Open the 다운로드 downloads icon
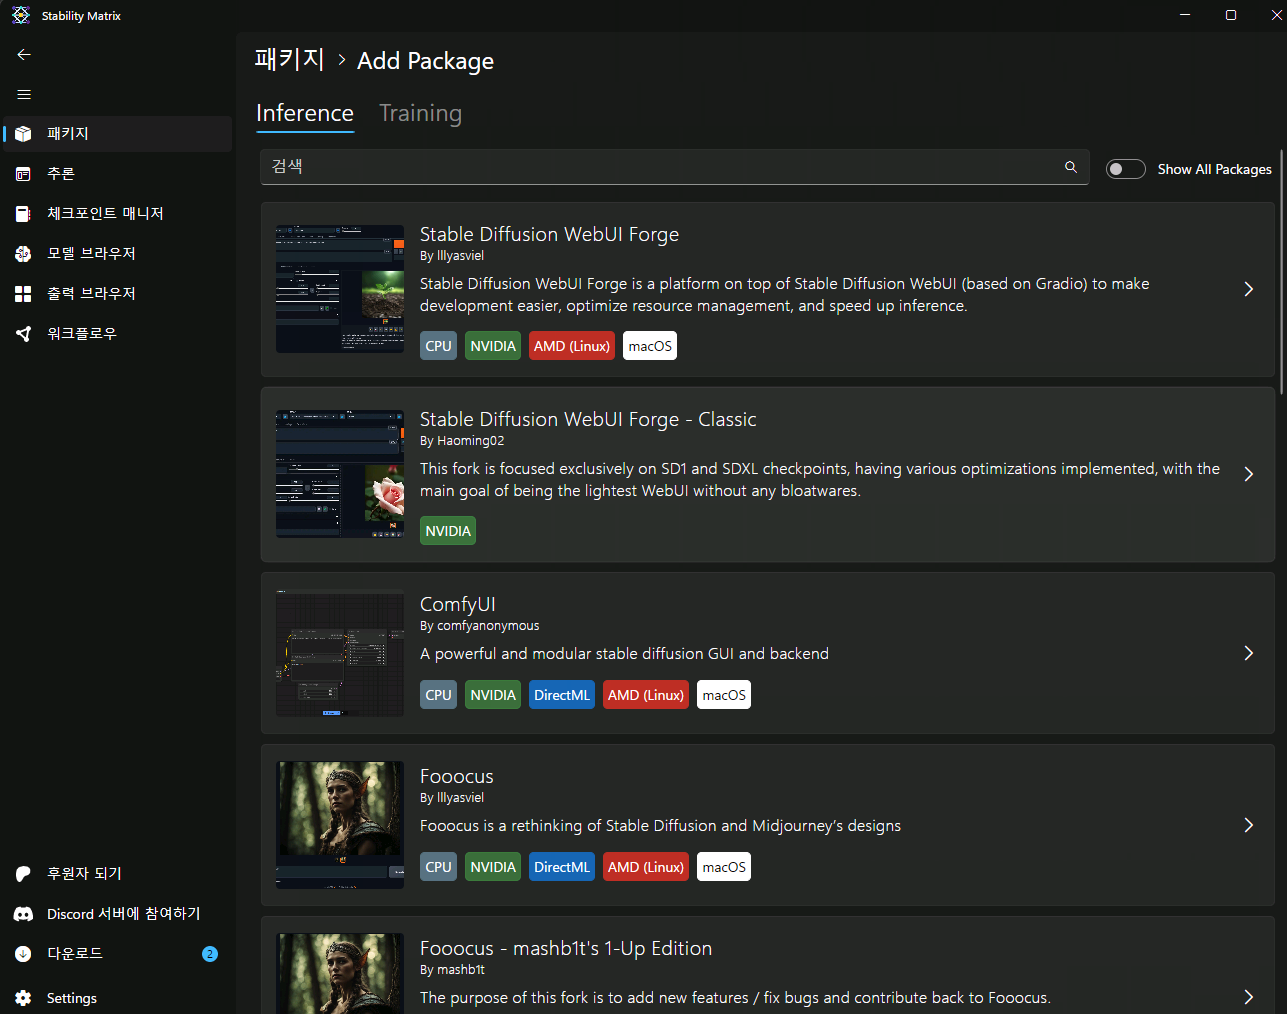The width and height of the screenshot is (1287, 1014). pyautogui.click(x=24, y=954)
